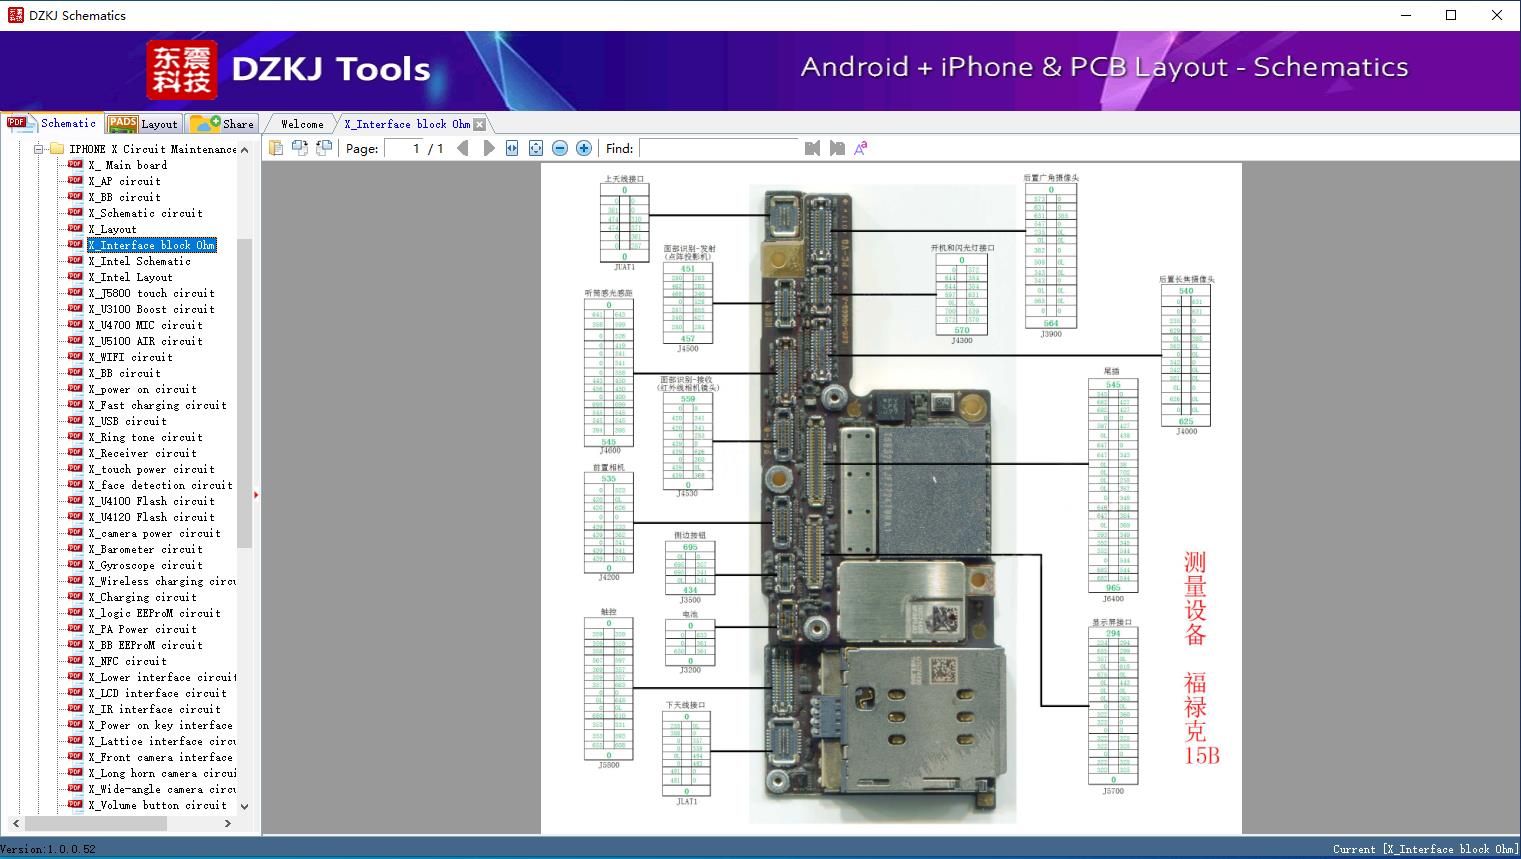Click the fit-to-page view icon

[x=535, y=147]
